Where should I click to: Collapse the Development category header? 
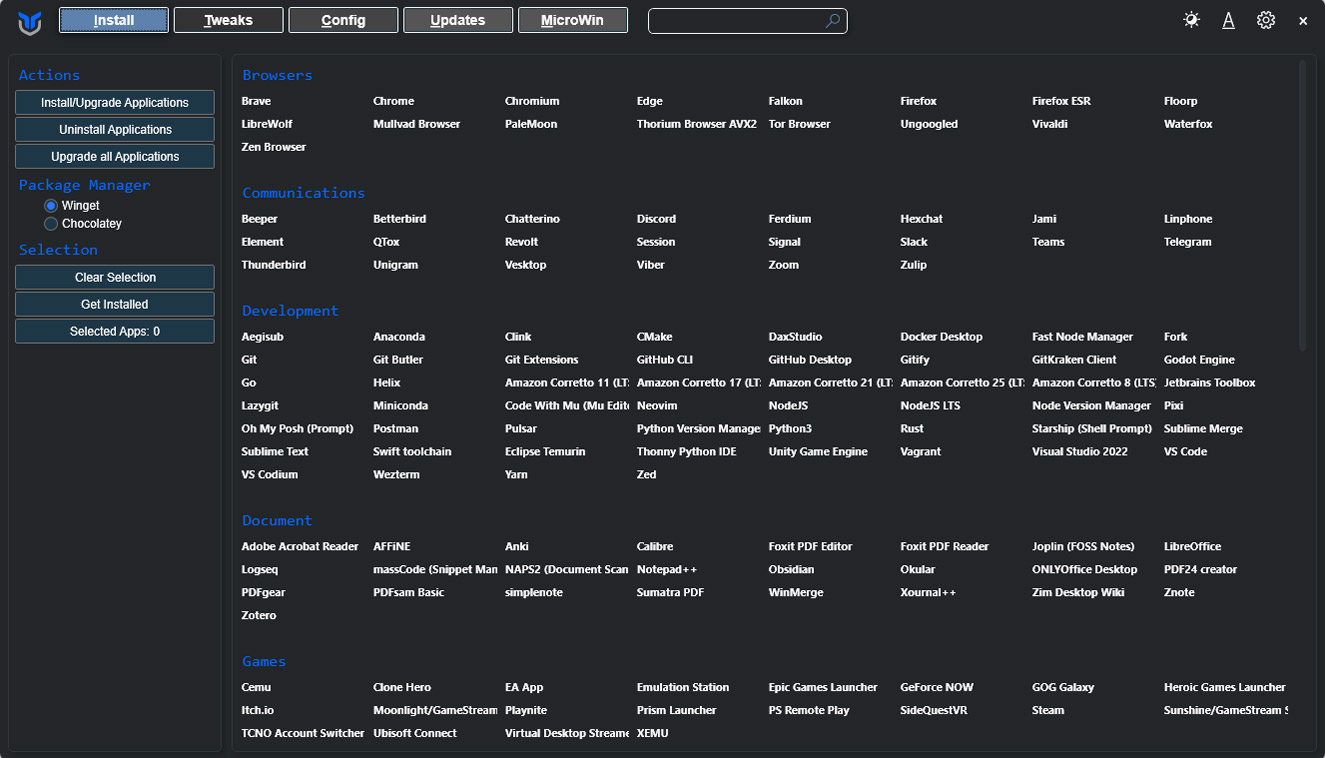click(290, 311)
